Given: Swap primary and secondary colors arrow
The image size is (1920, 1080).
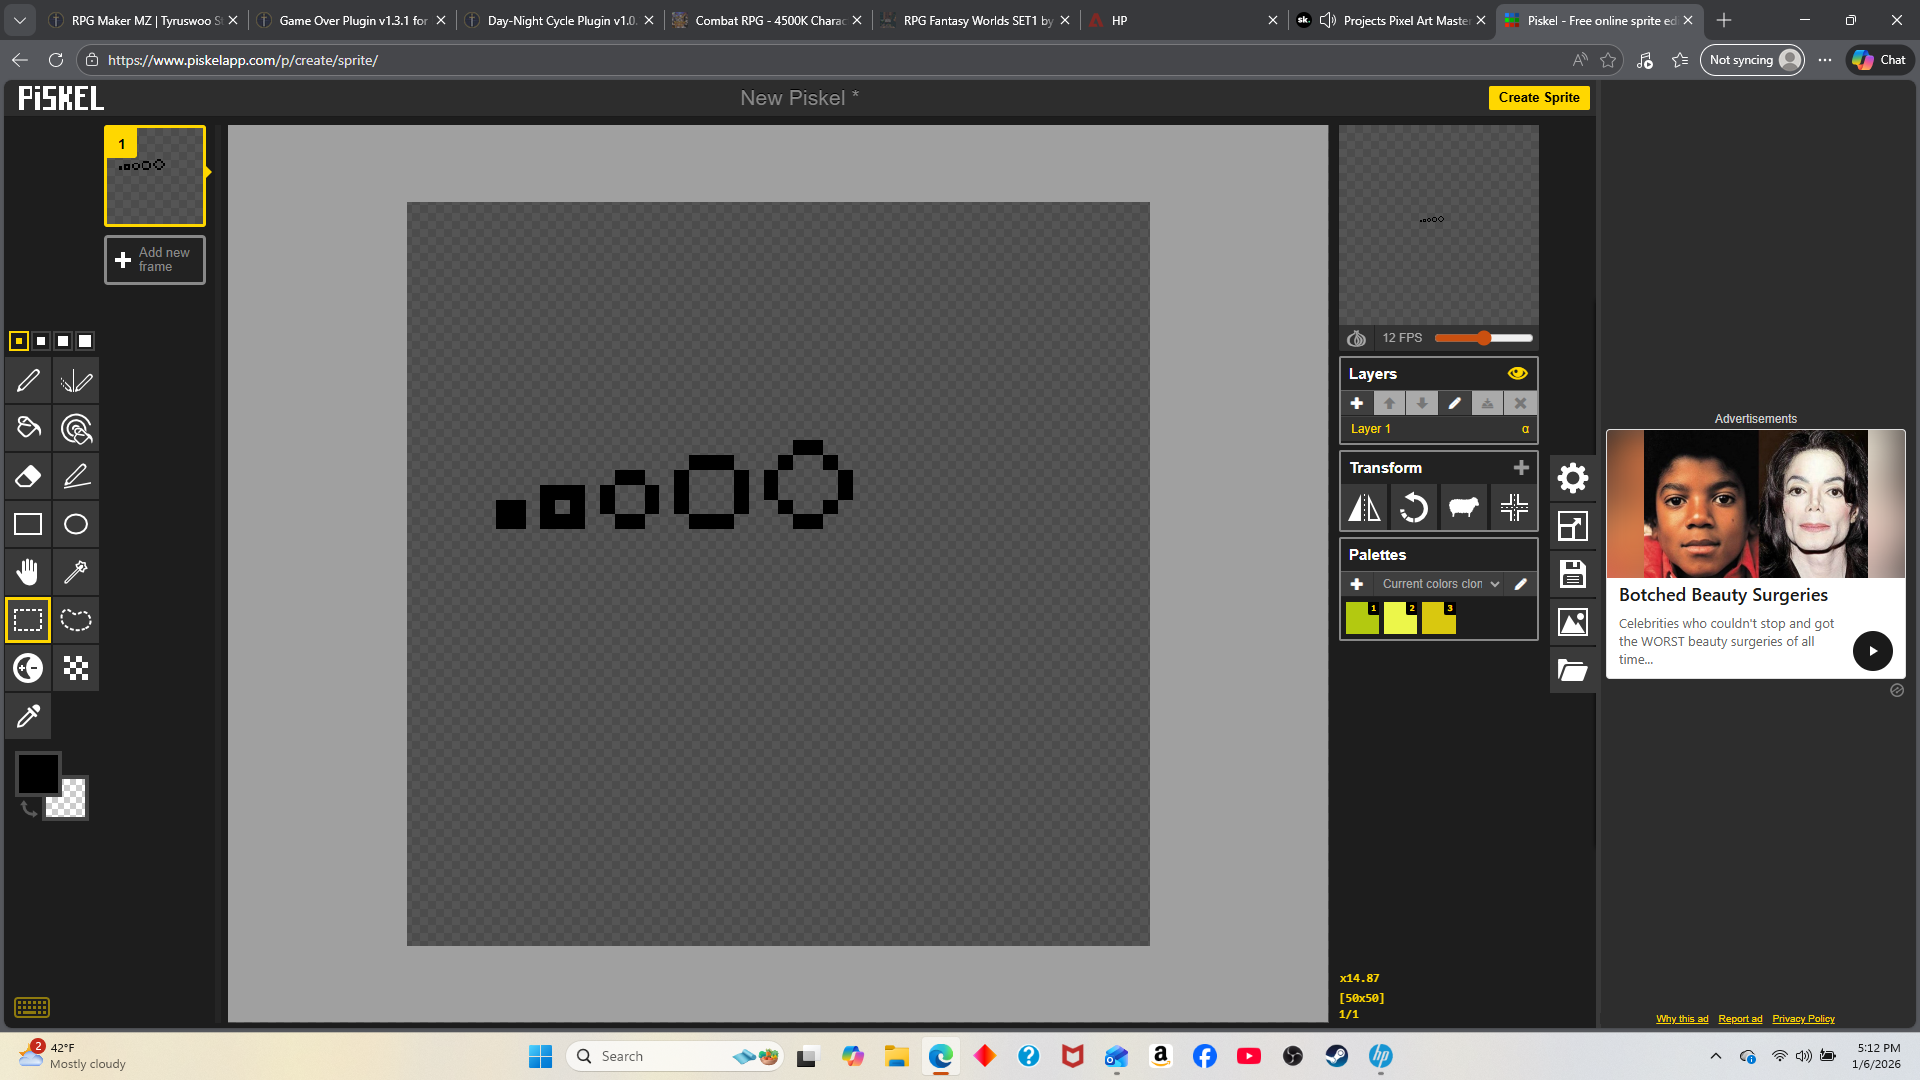Looking at the screenshot, I should (x=28, y=809).
